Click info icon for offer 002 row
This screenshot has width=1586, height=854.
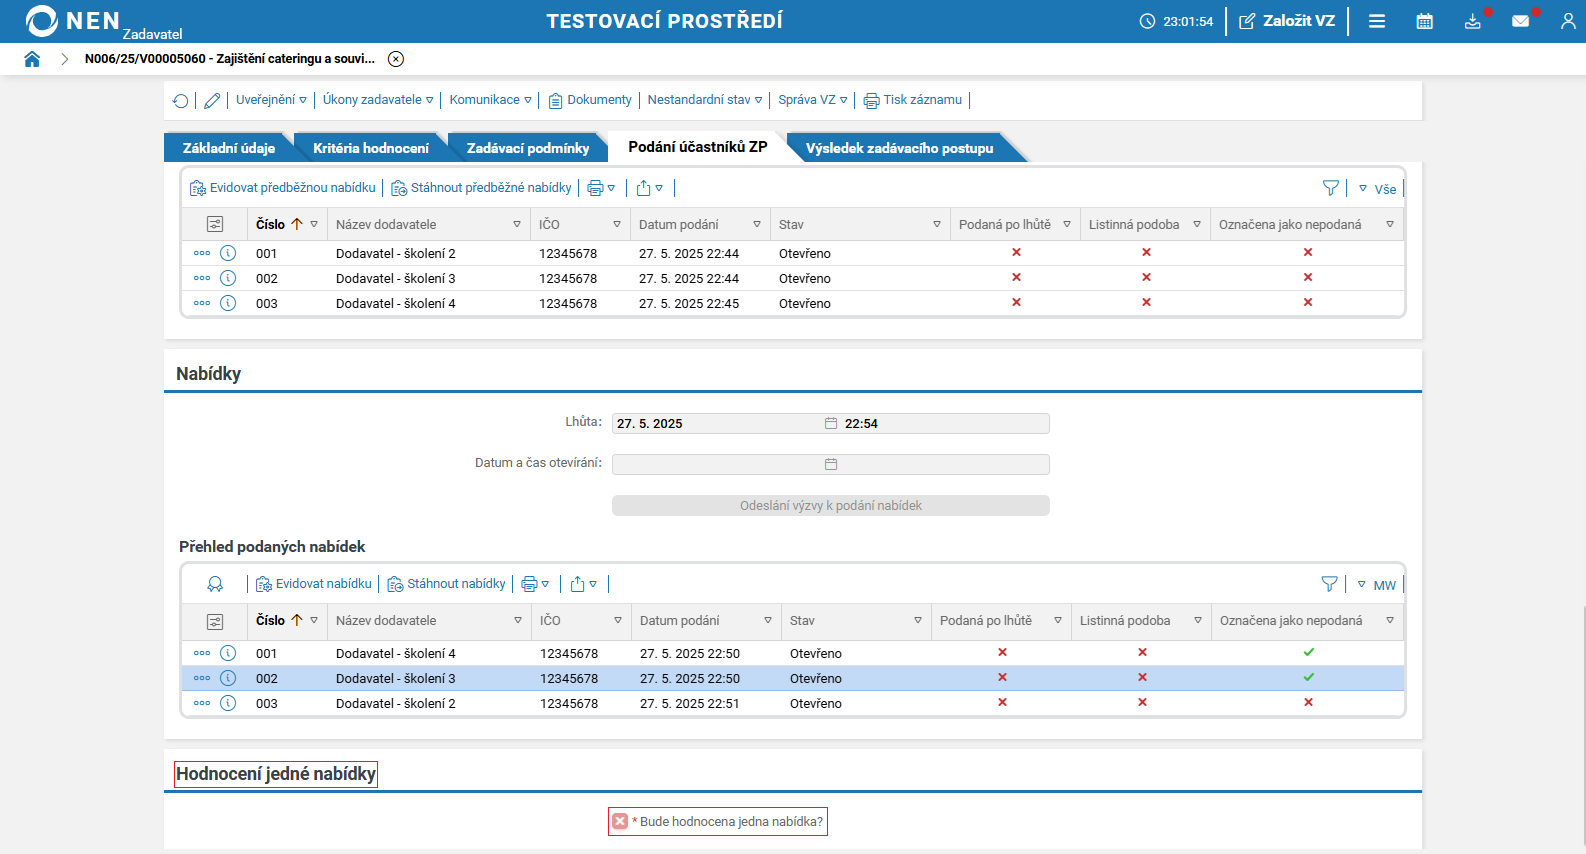click(228, 678)
